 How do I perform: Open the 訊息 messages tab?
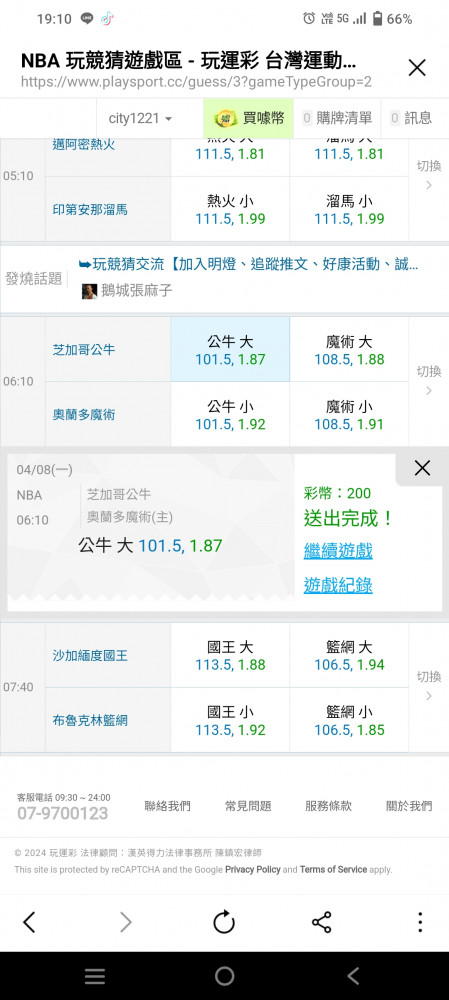411,118
